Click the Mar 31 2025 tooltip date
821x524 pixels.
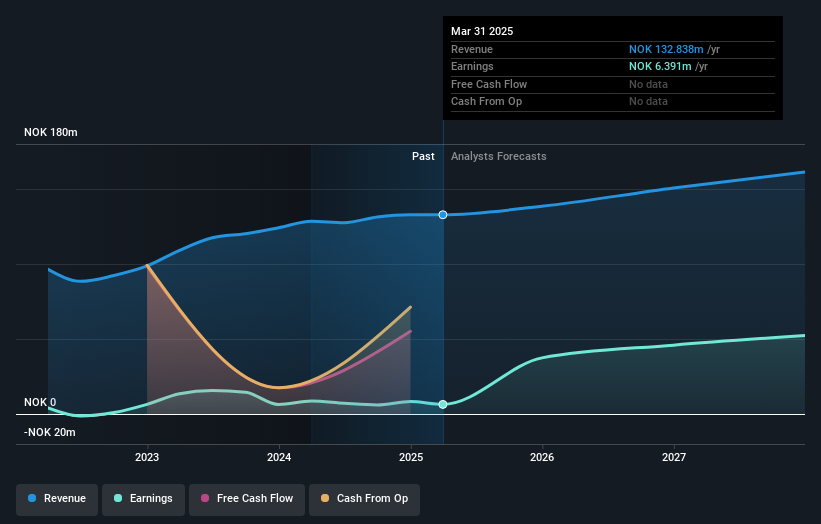pyautogui.click(x=482, y=31)
